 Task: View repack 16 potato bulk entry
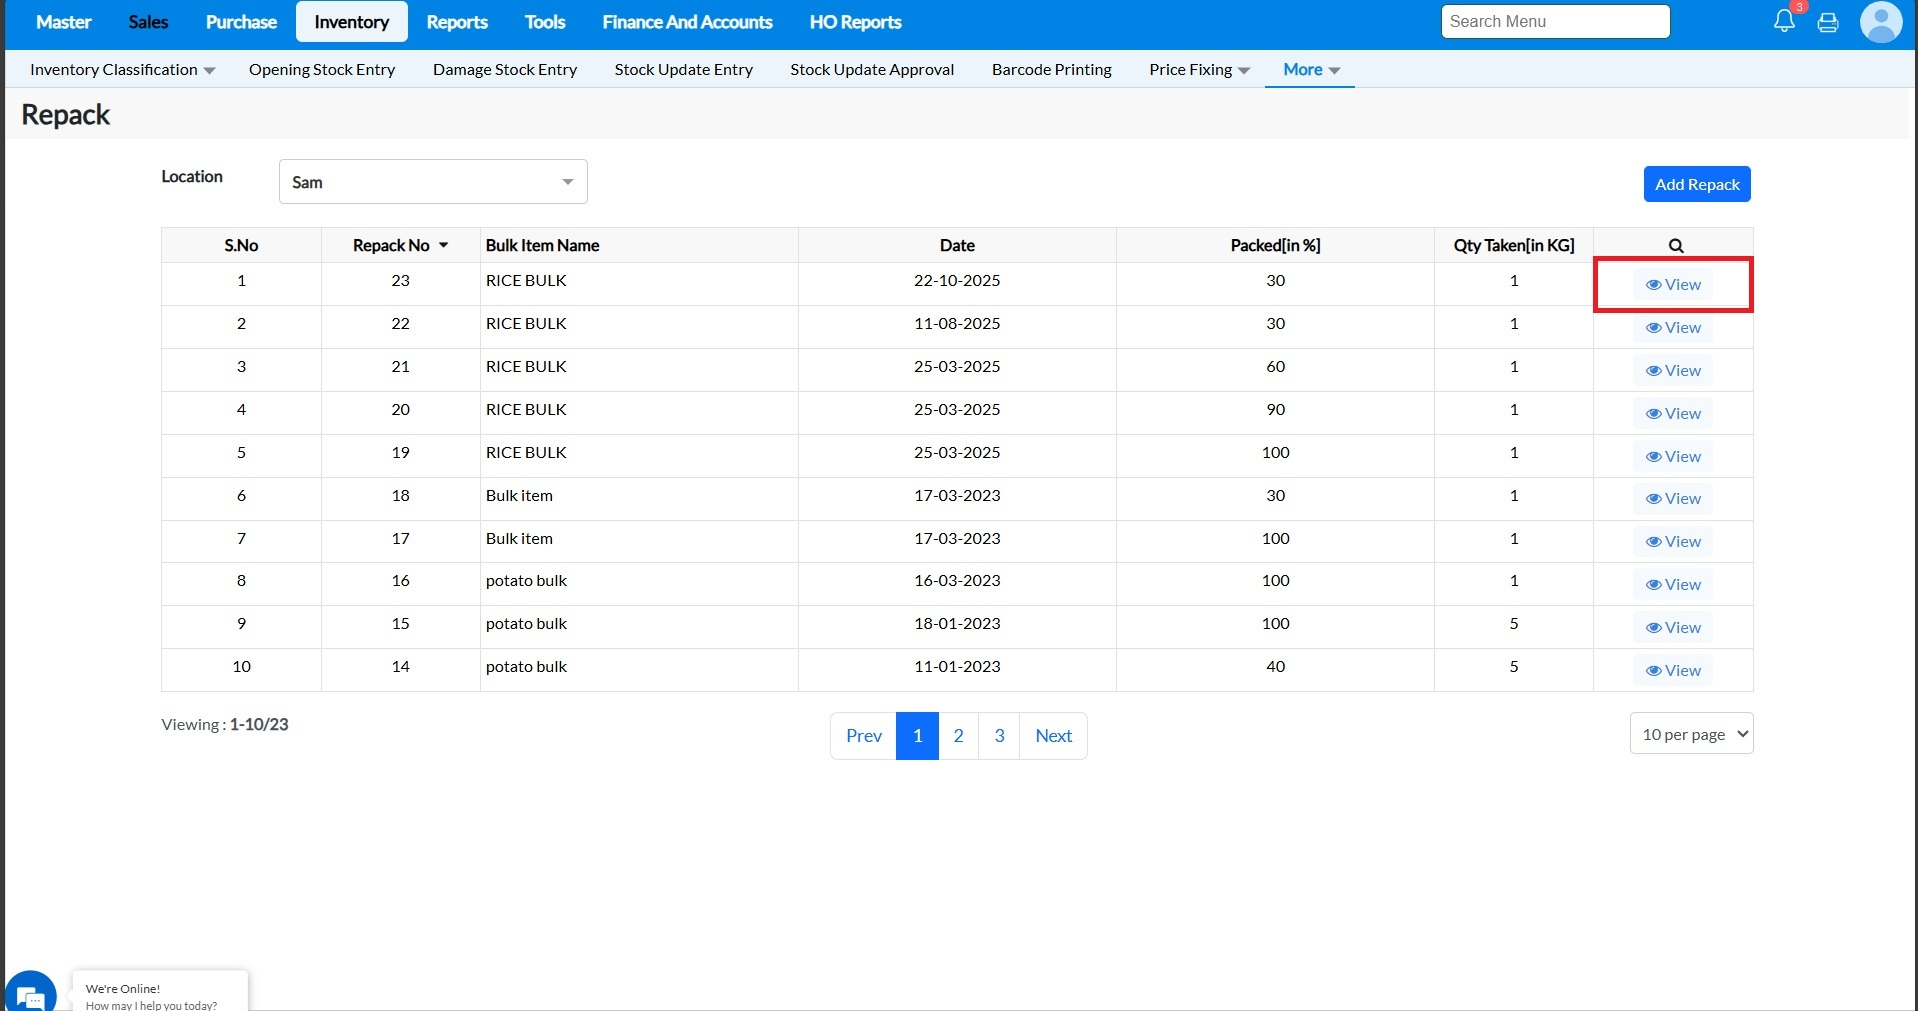tap(1673, 585)
